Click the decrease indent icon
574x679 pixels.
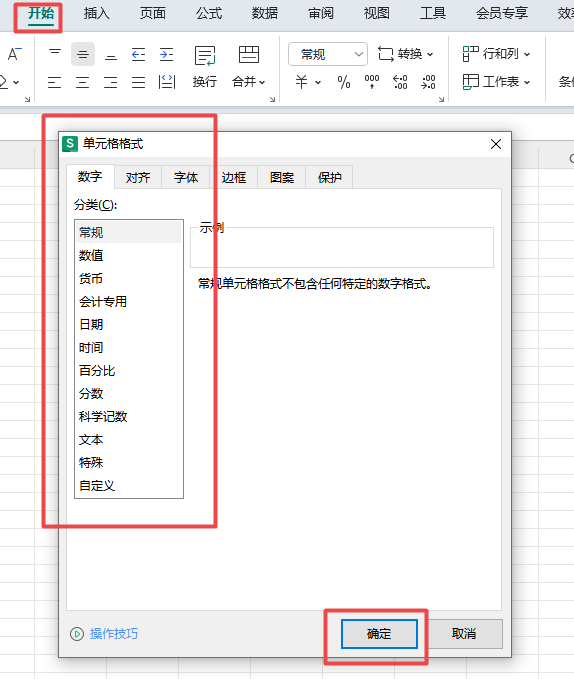[139, 54]
